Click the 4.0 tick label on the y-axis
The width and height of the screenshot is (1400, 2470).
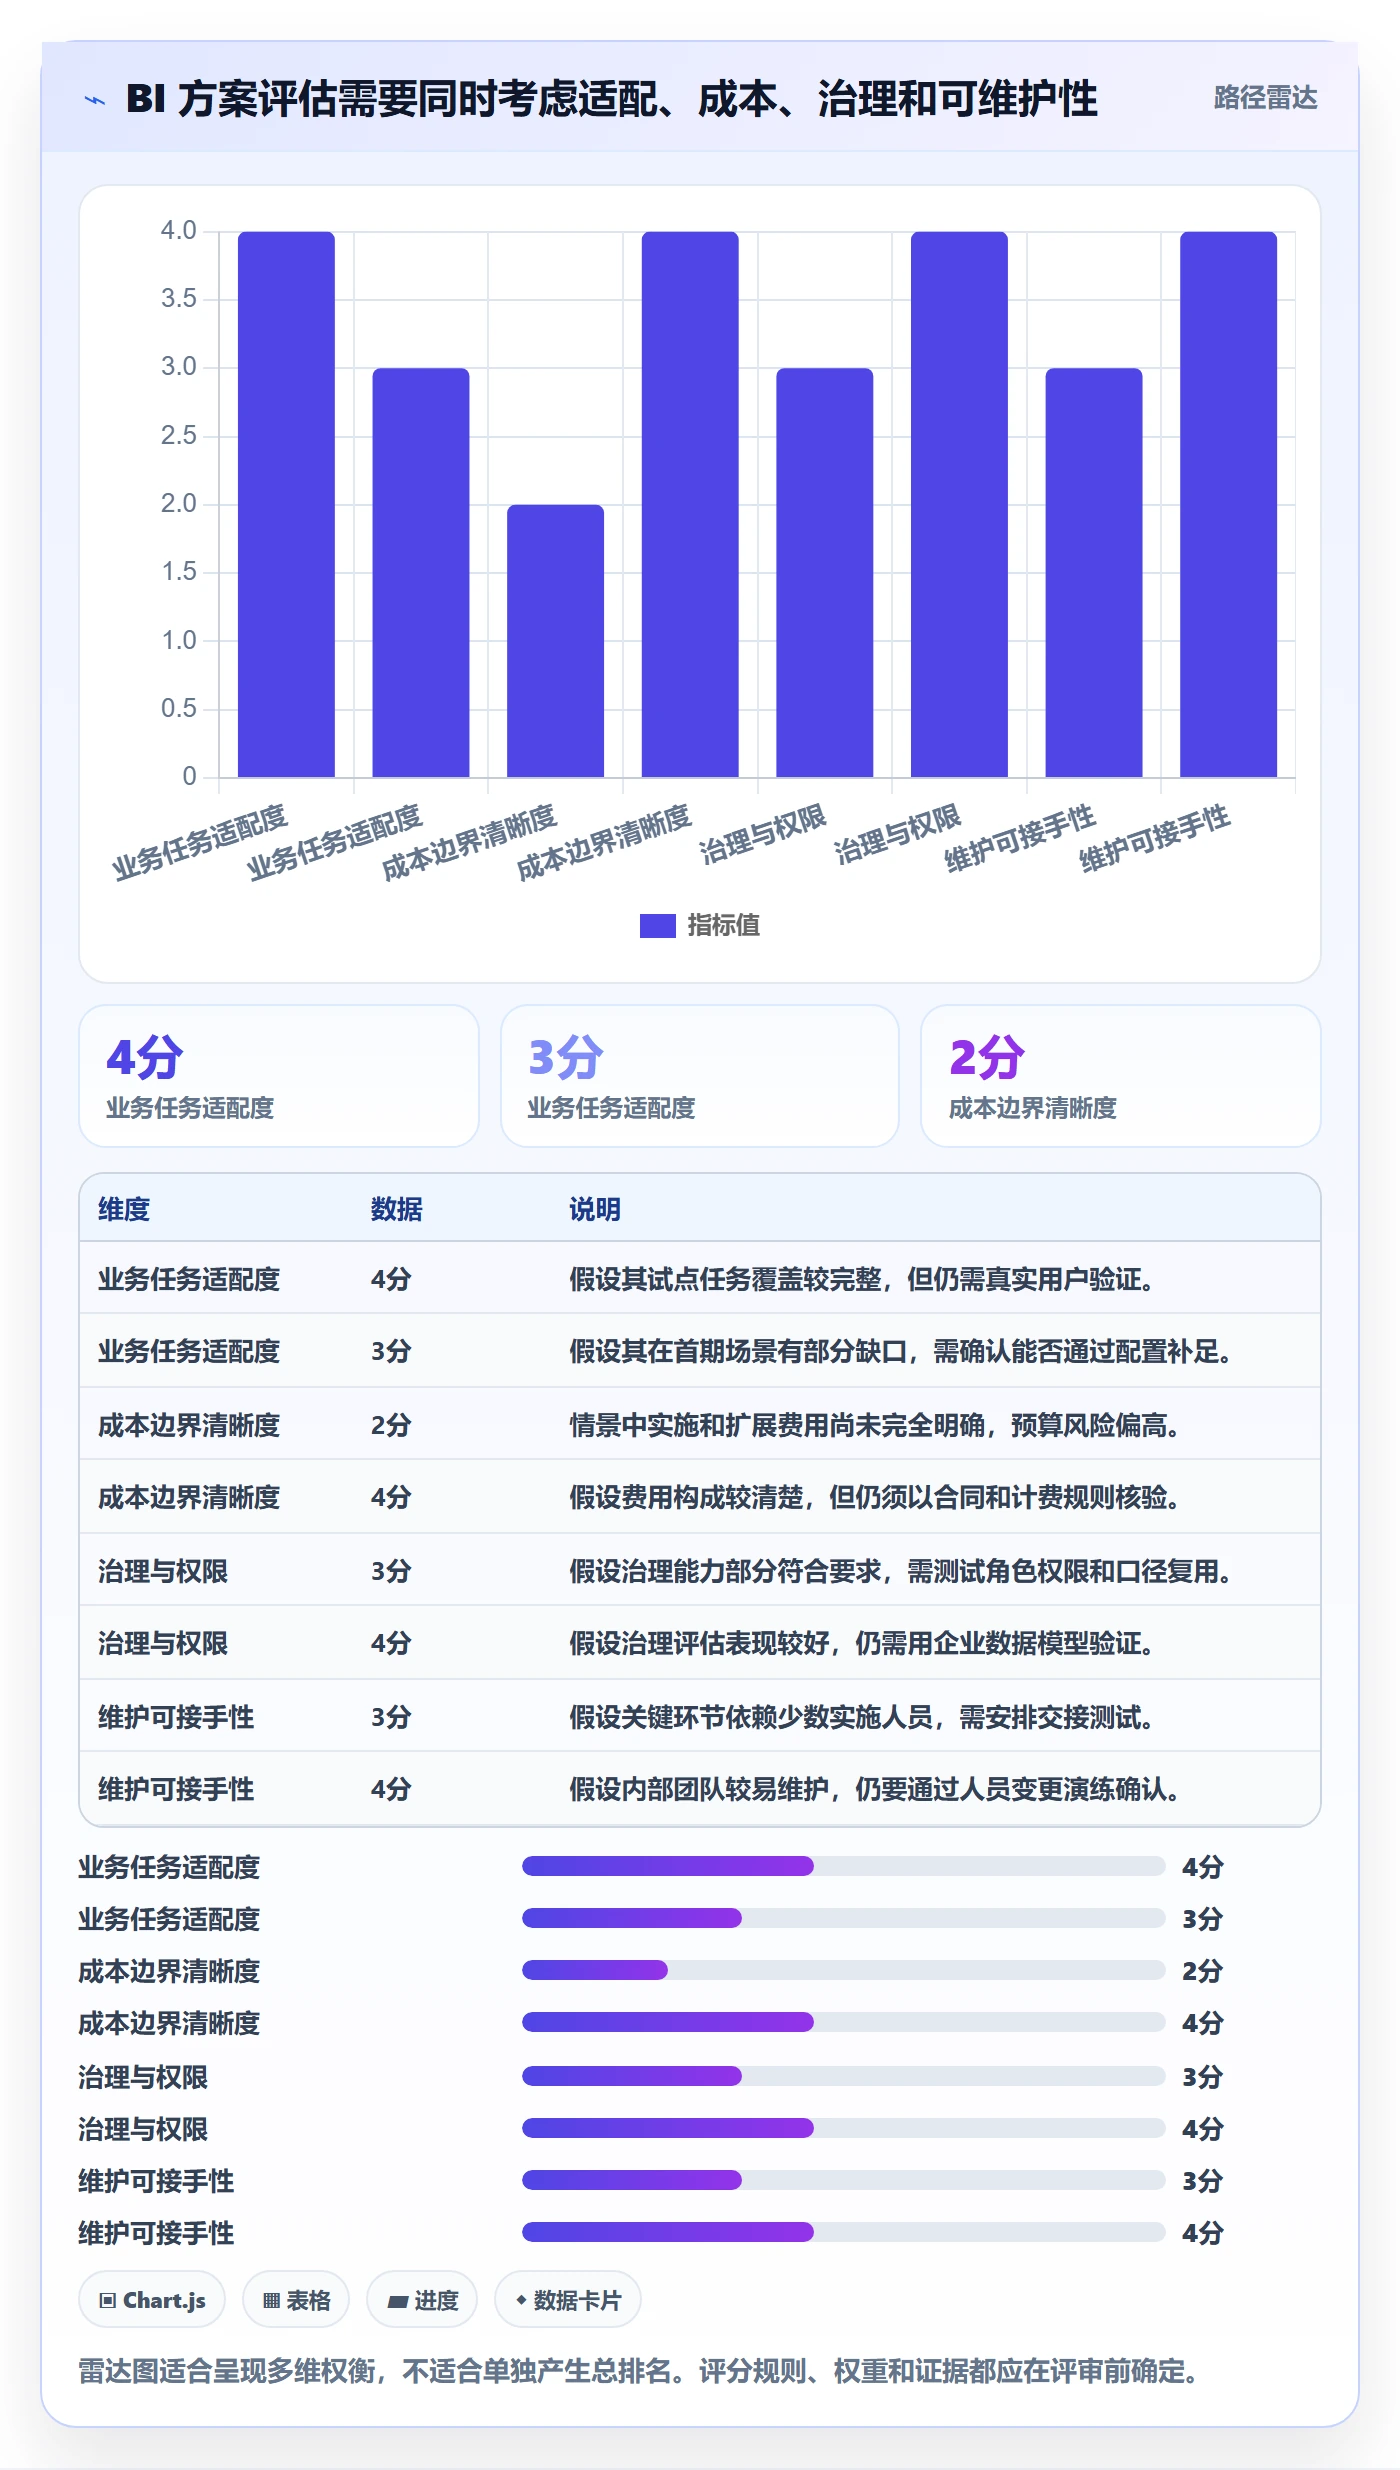[x=179, y=231]
